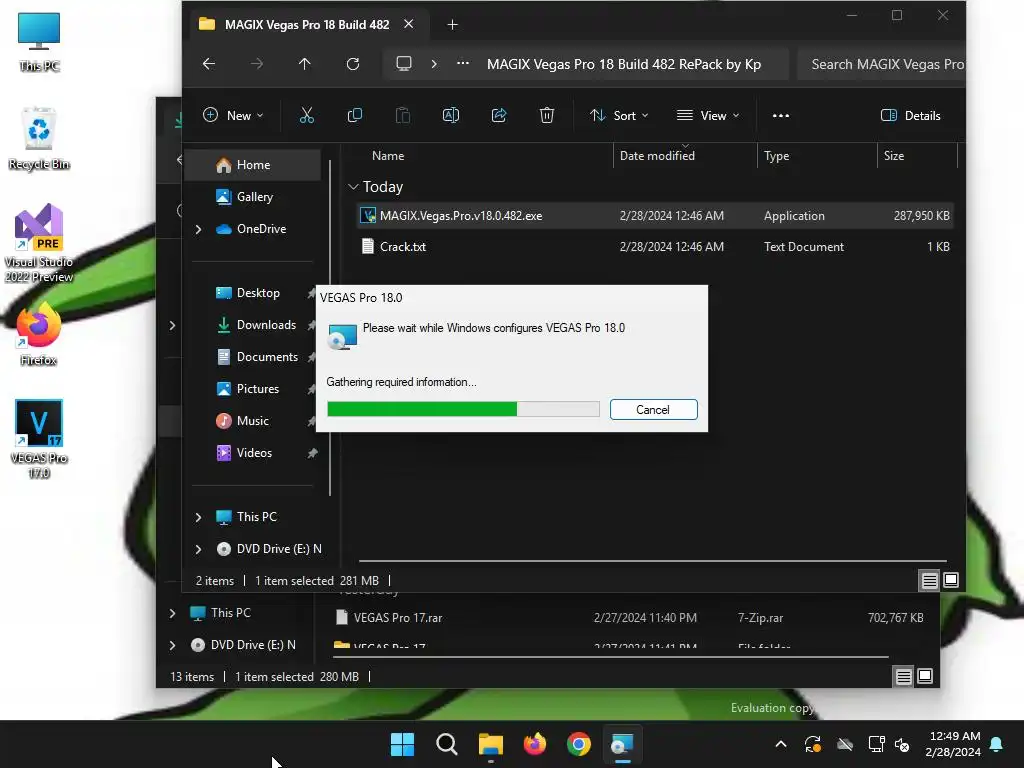Open the New dropdown menu

pos(233,116)
